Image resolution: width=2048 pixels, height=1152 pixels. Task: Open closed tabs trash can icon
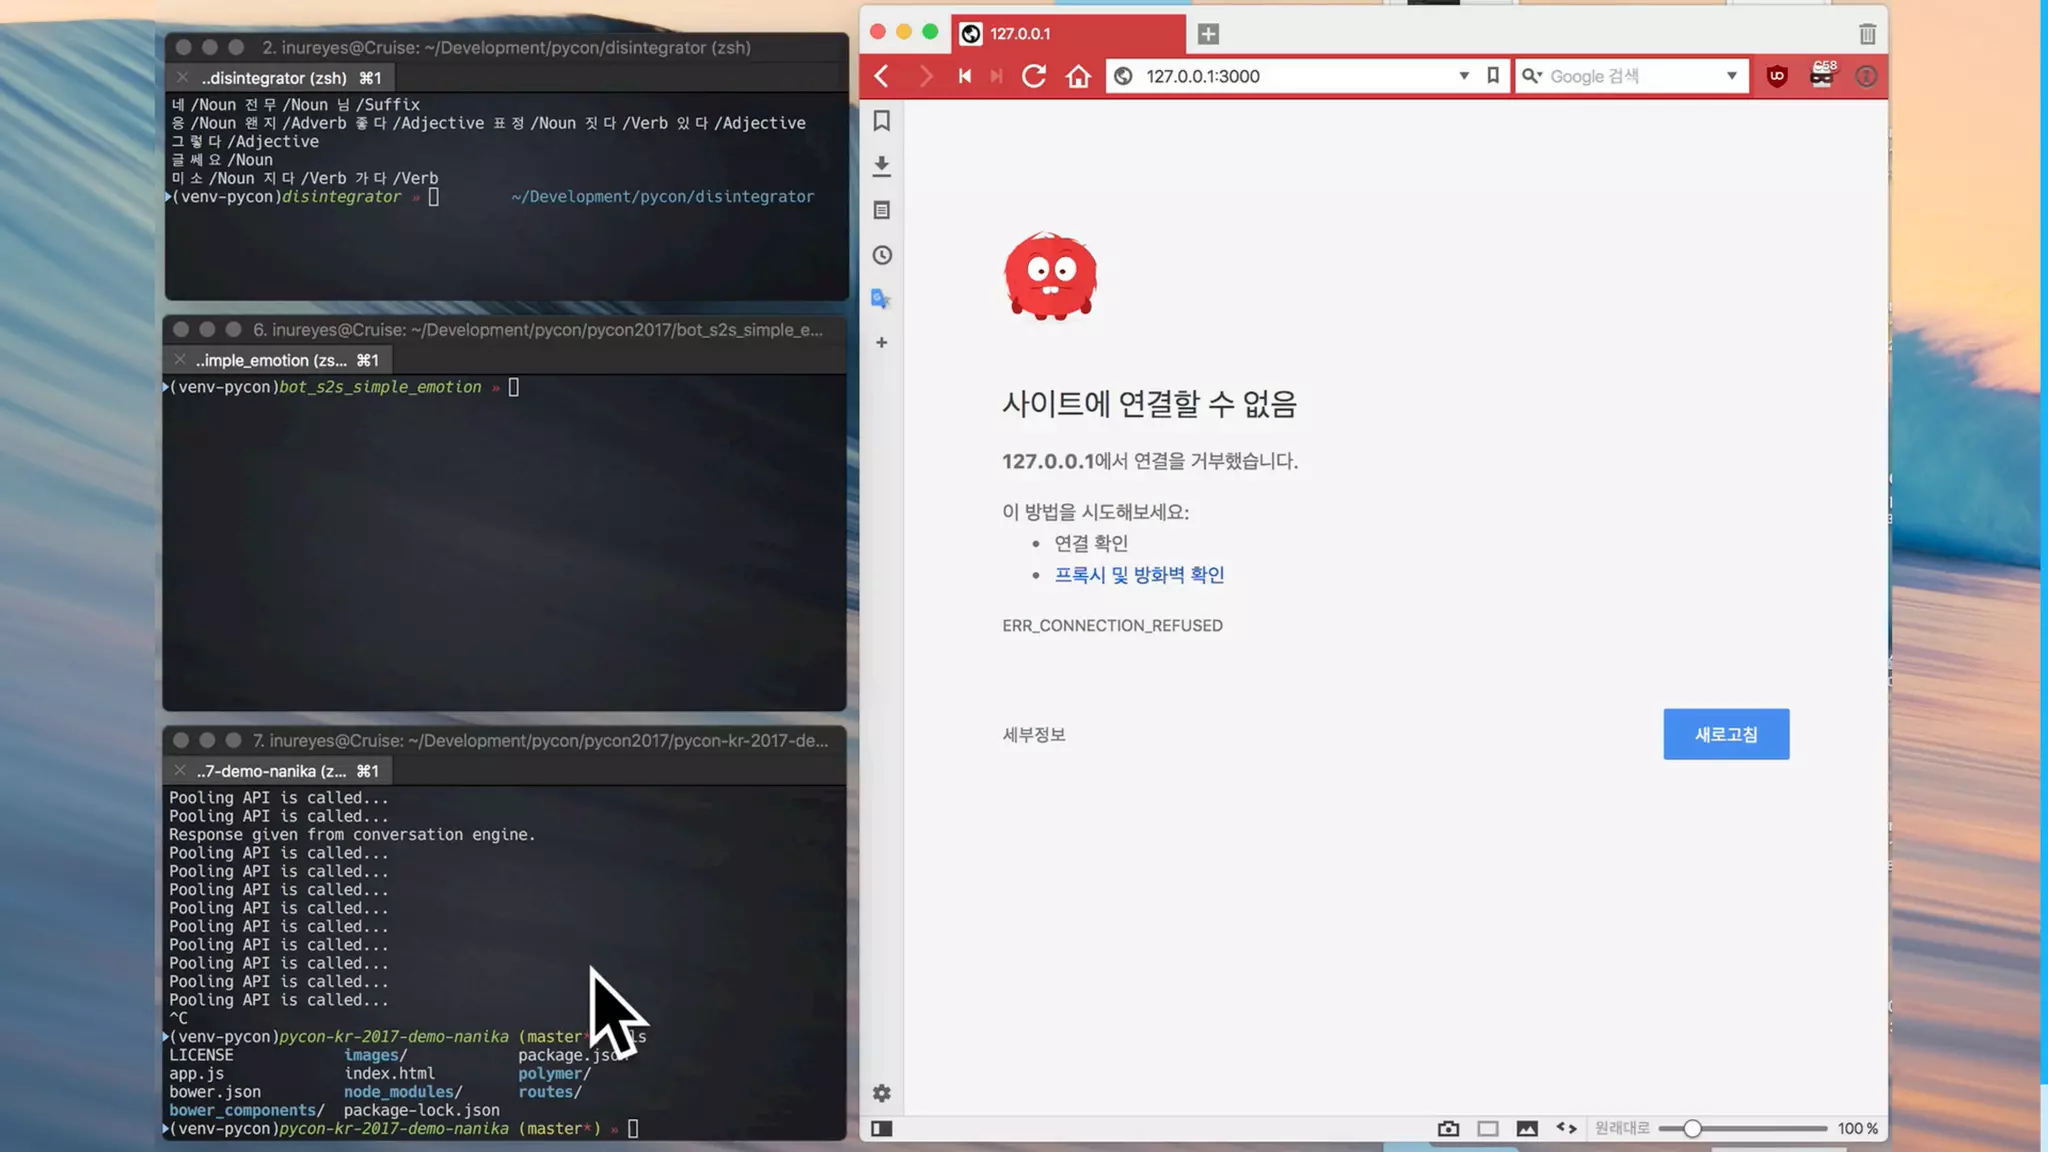click(1867, 34)
